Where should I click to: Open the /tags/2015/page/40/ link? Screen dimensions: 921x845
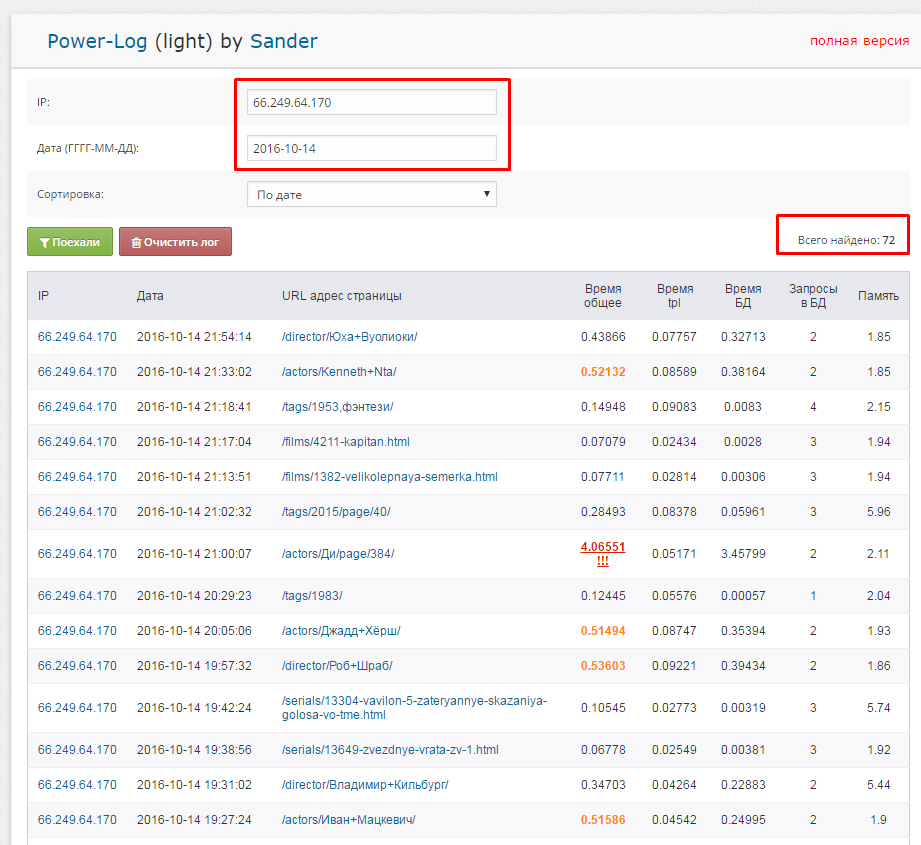tap(336, 512)
